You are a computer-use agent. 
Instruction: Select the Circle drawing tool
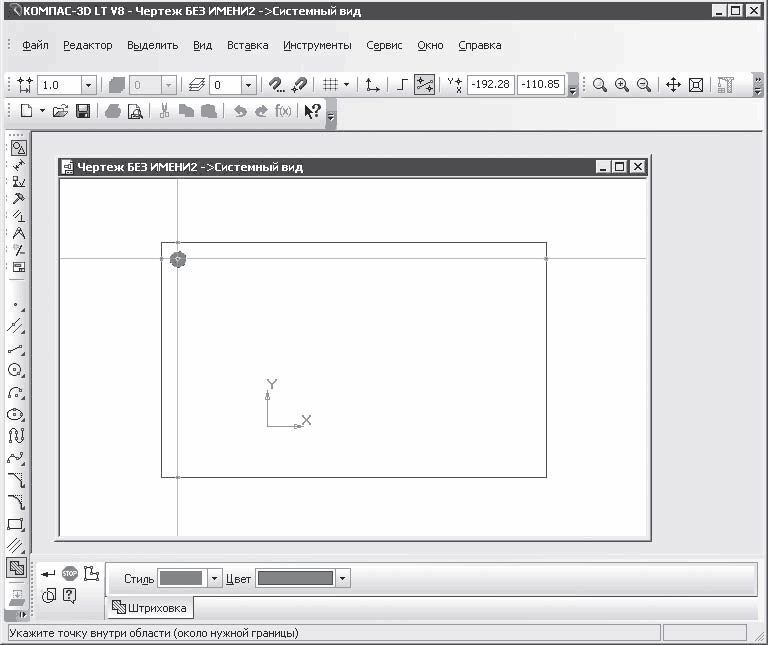click(15, 370)
